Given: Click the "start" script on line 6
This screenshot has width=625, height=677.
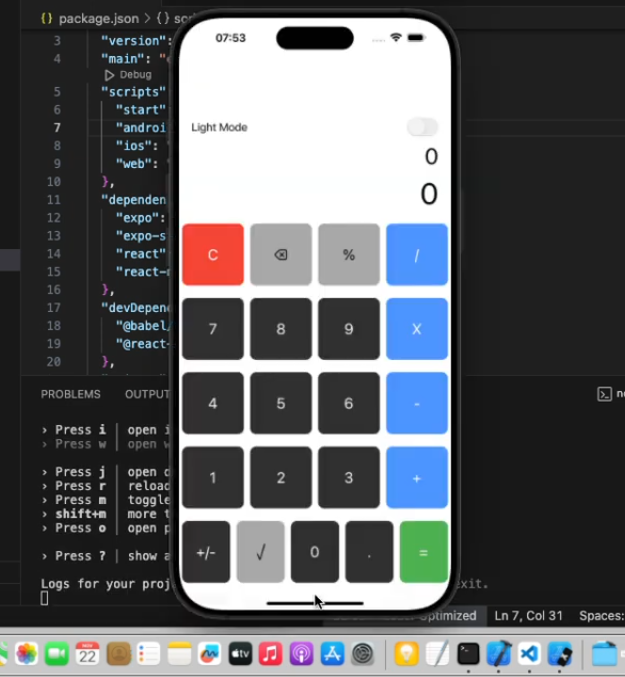Looking at the screenshot, I should point(141,110).
